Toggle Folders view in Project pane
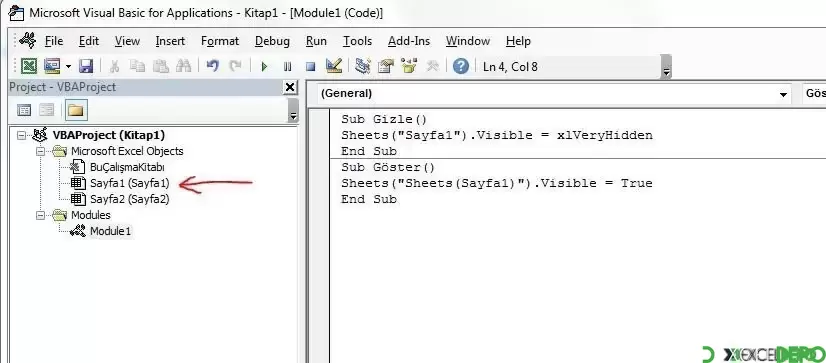This screenshot has width=826, height=363. pos(76,110)
